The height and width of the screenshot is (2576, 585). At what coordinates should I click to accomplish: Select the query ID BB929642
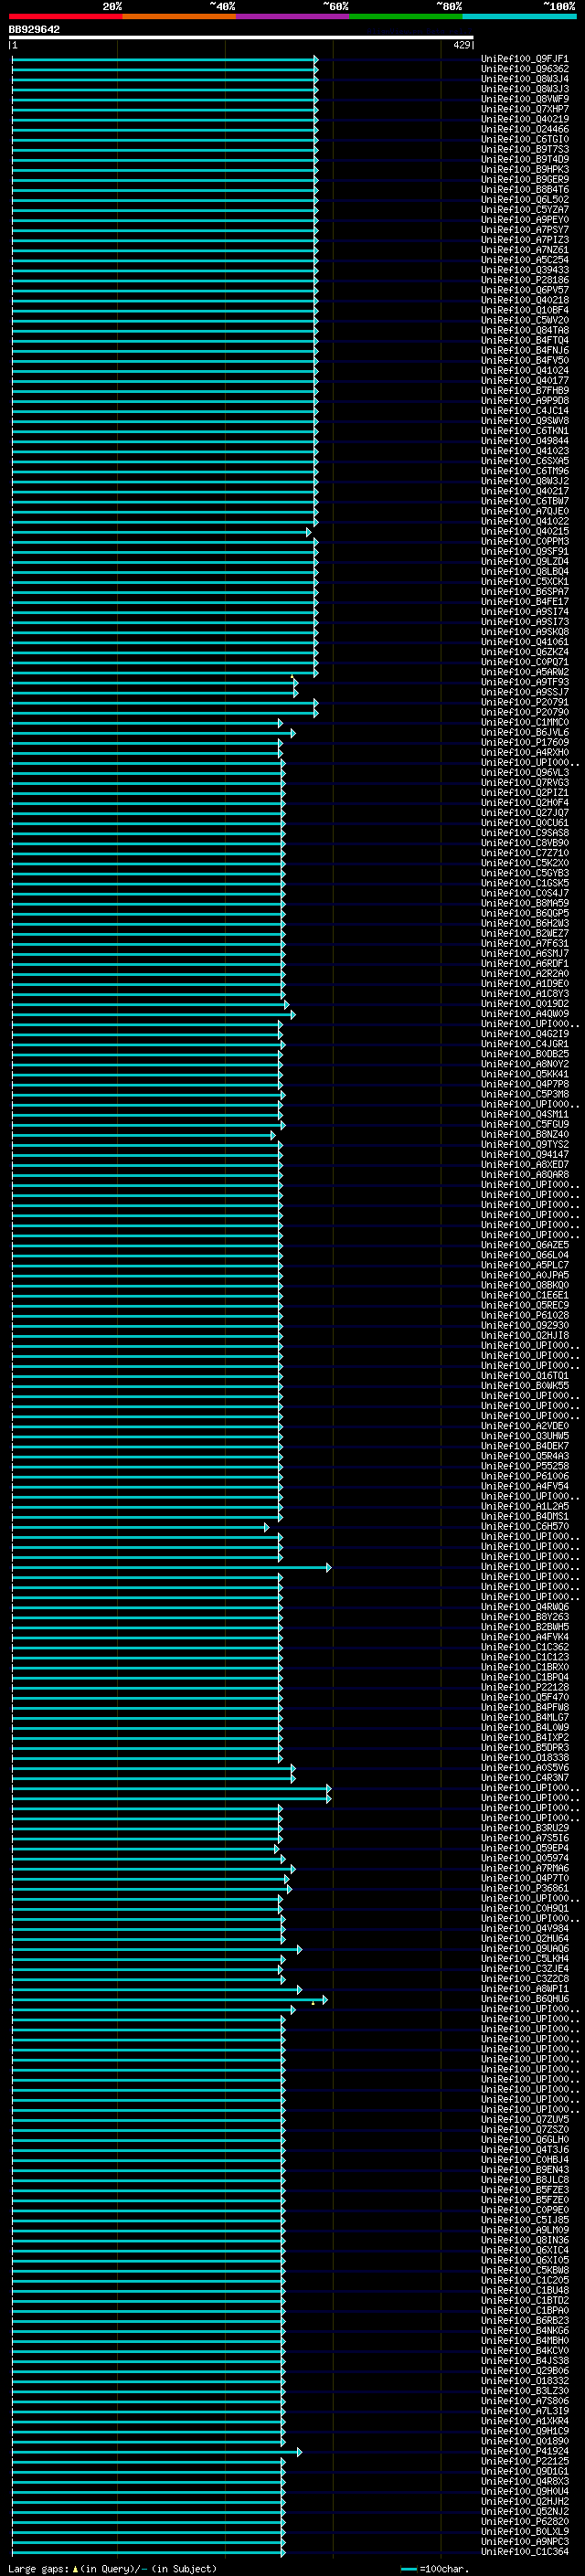pyautogui.click(x=34, y=30)
